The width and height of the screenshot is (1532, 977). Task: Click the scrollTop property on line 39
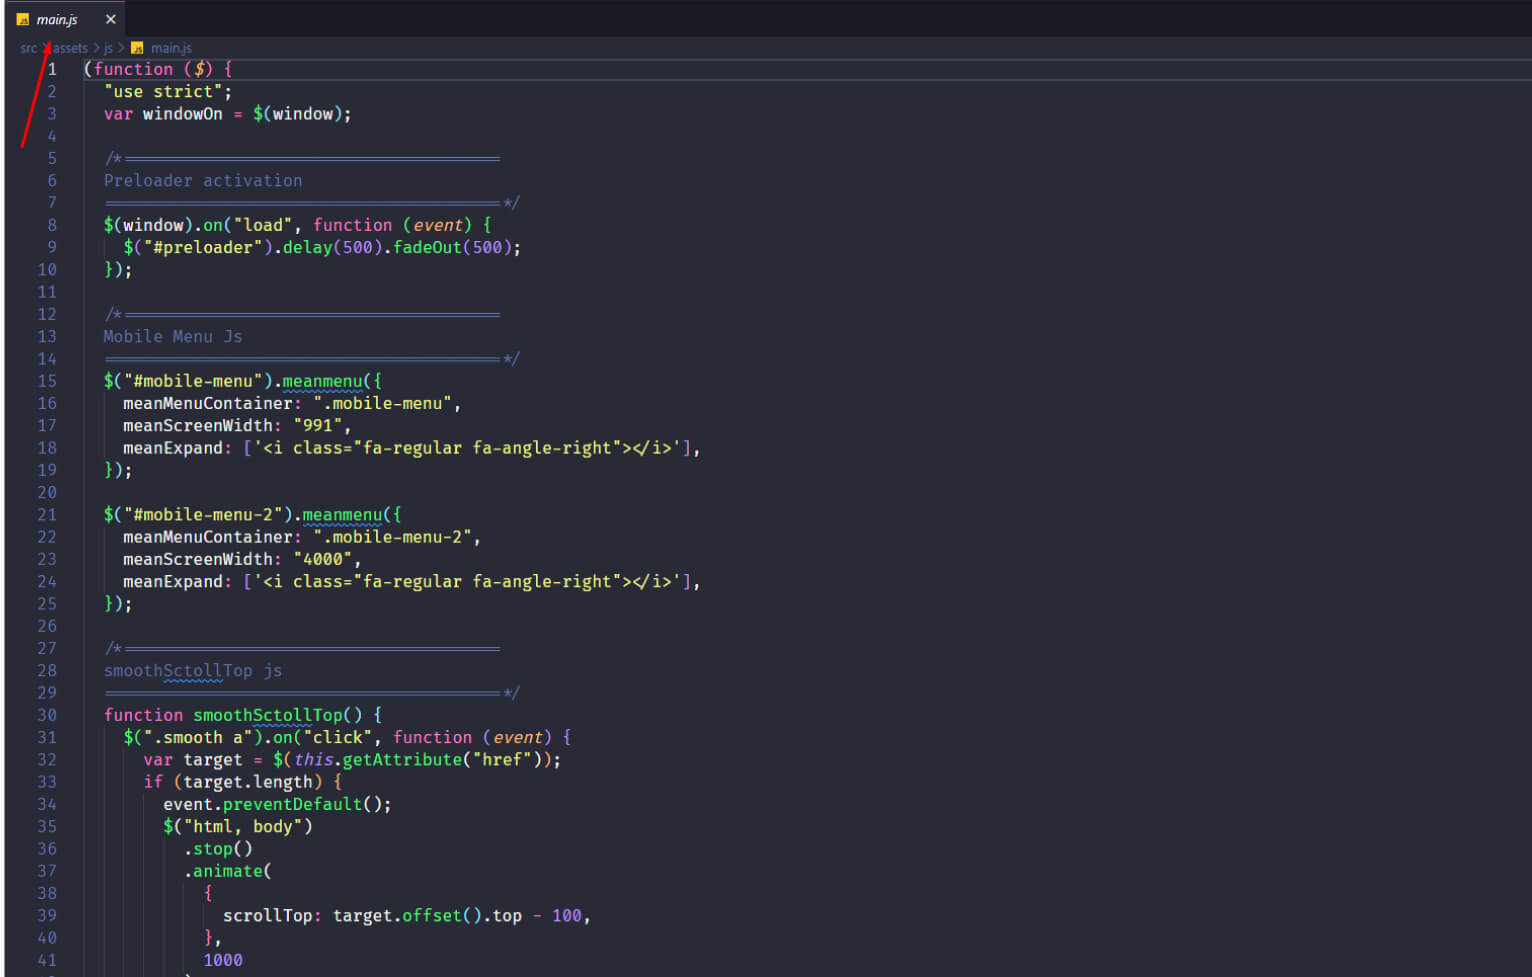click(x=268, y=915)
